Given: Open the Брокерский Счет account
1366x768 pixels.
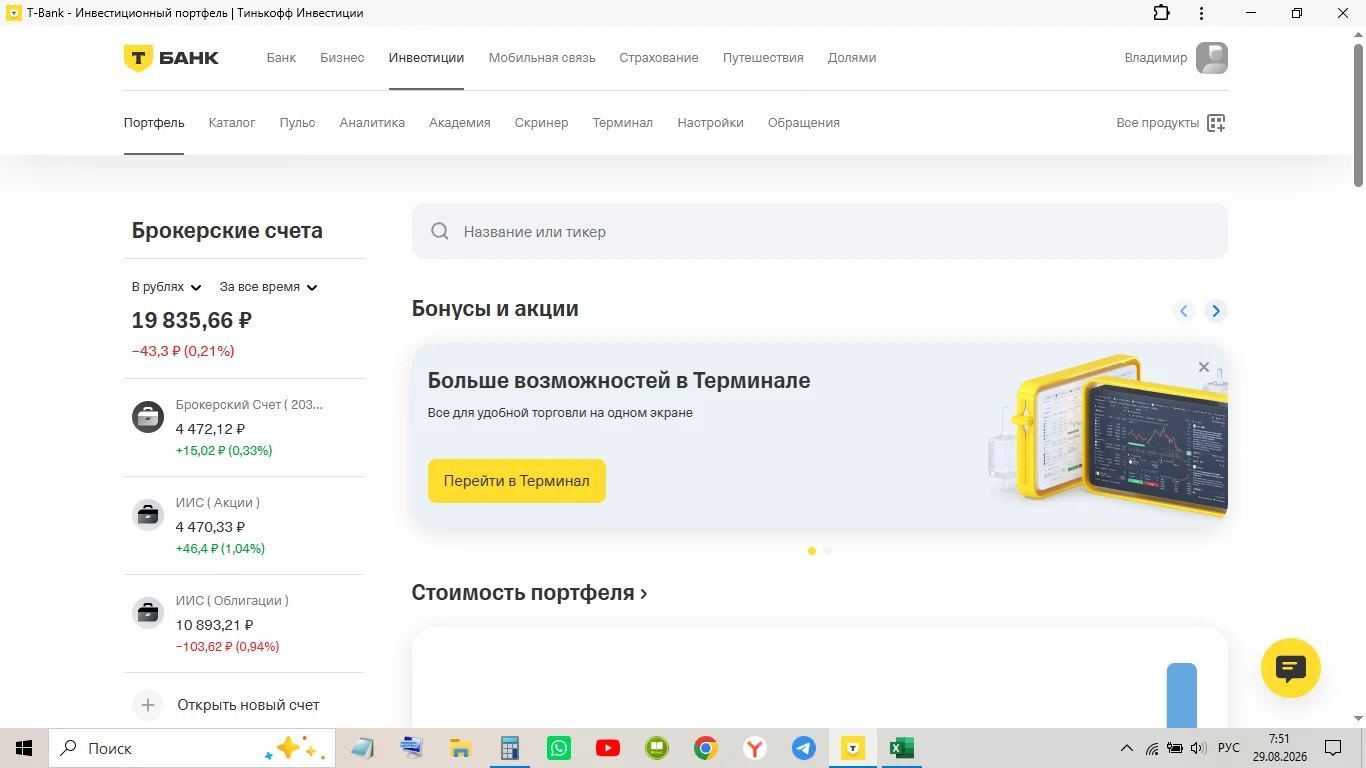Looking at the screenshot, I should 244,428.
